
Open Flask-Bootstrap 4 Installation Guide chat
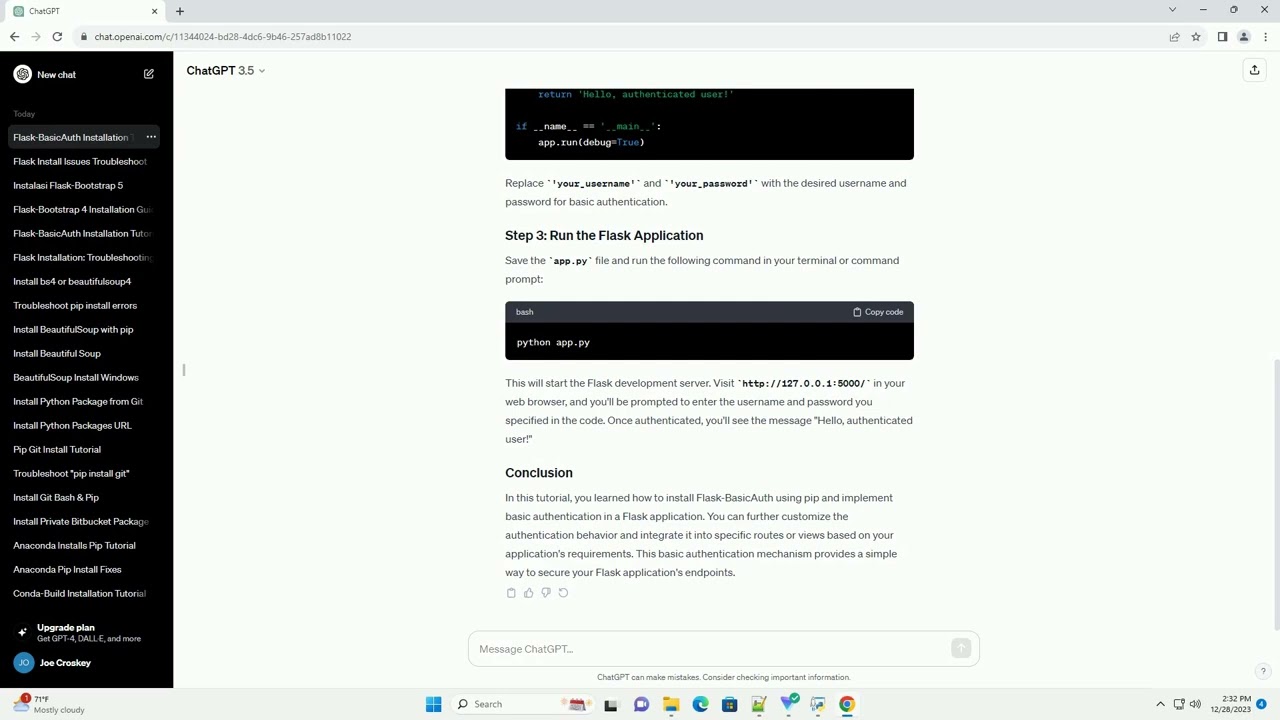click(82, 209)
